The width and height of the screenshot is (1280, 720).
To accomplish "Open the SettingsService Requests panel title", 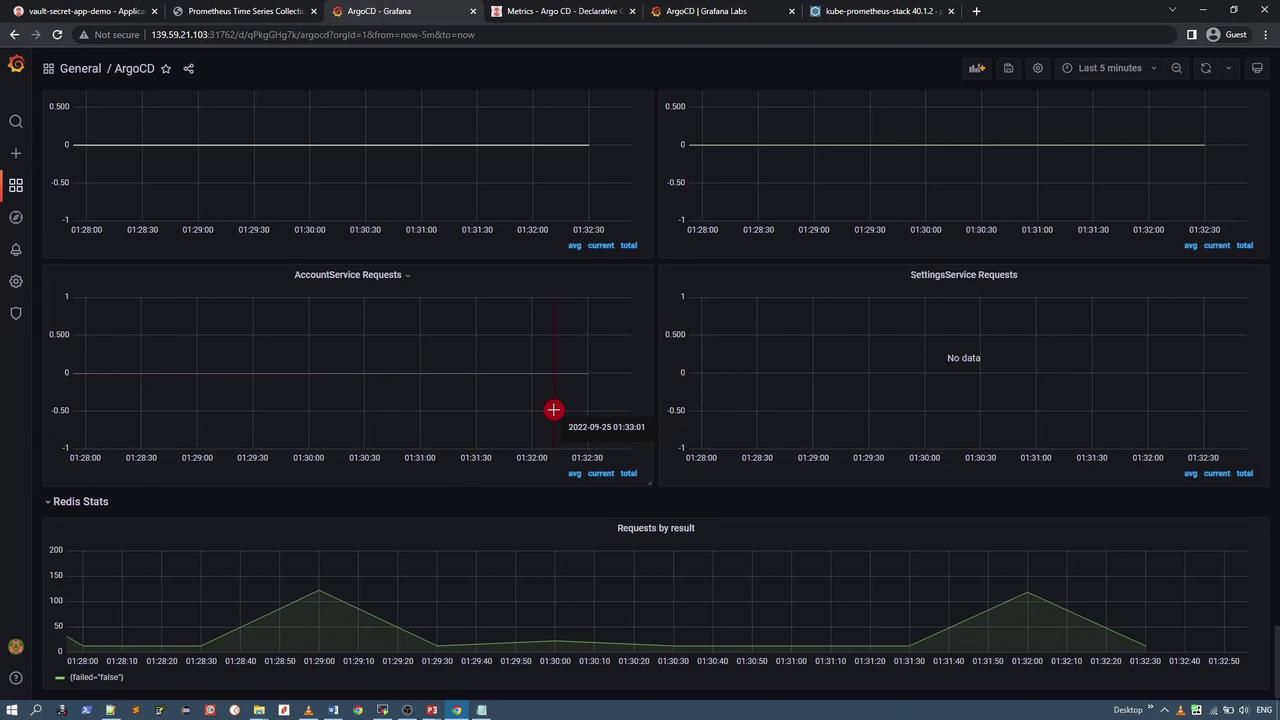I will point(964,275).
